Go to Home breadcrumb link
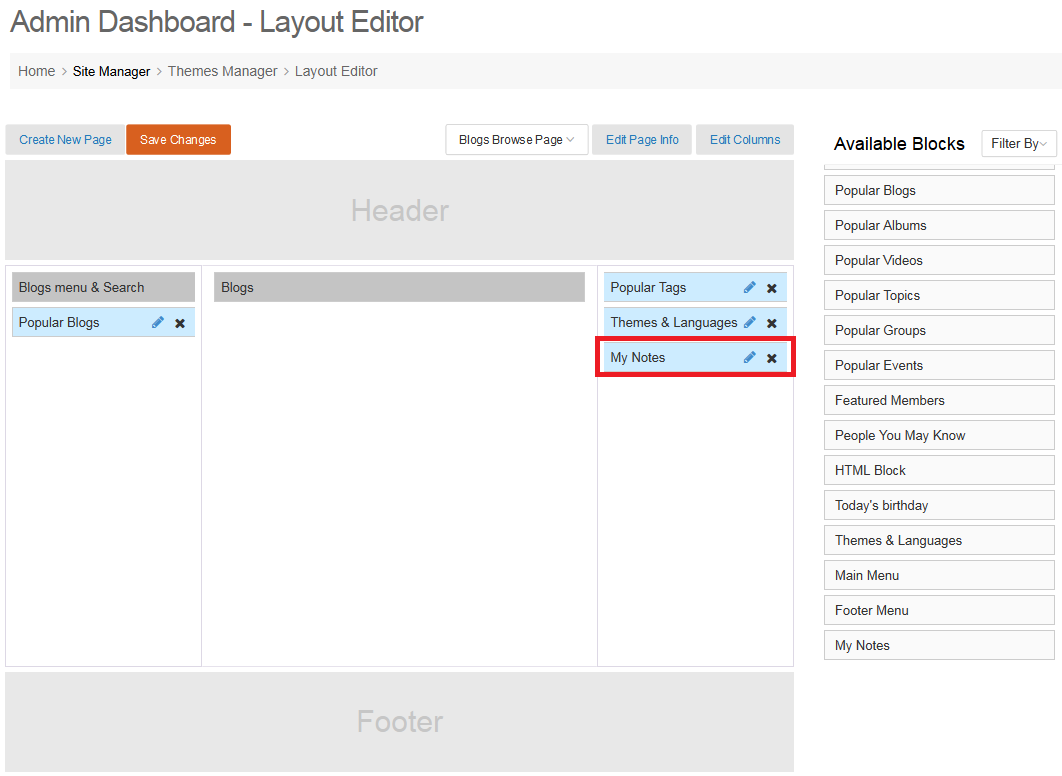Viewport: 1062px width, 776px height. click(37, 71)
